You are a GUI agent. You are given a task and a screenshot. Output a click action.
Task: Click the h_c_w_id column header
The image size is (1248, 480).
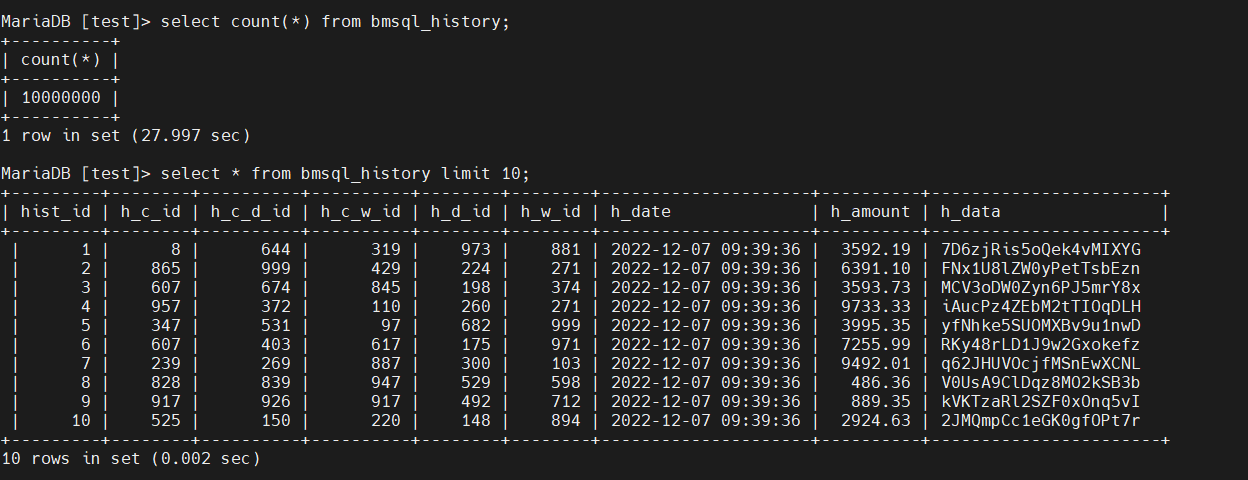(360, 212)
